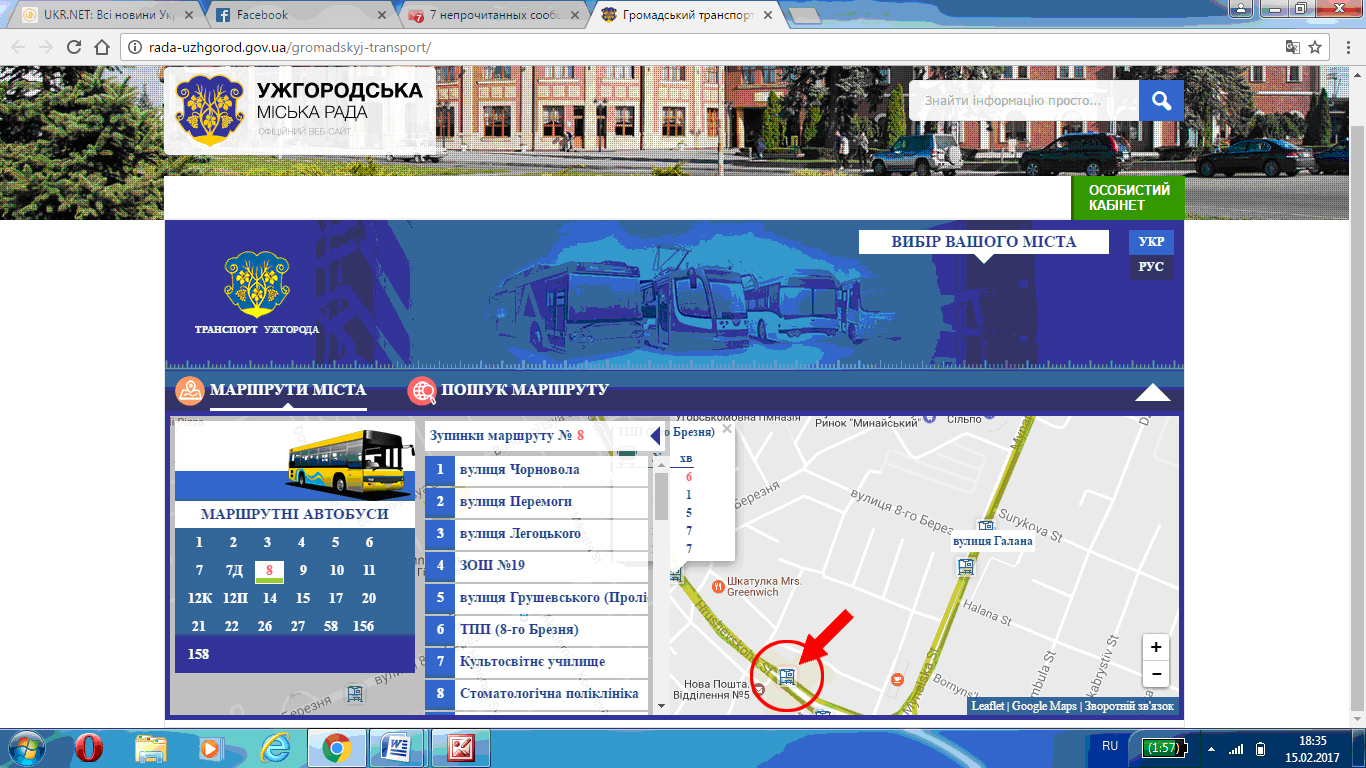Switch language to РУС
1366x768 pixels.
(x=1151, y=267)
